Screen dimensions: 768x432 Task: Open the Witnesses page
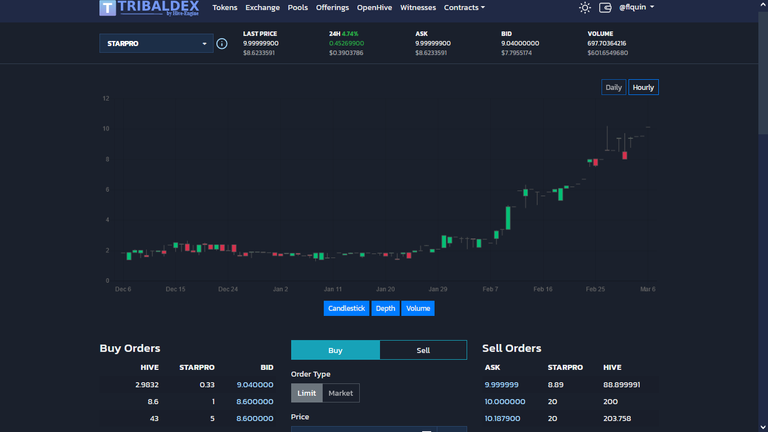(x=418, y=7)
